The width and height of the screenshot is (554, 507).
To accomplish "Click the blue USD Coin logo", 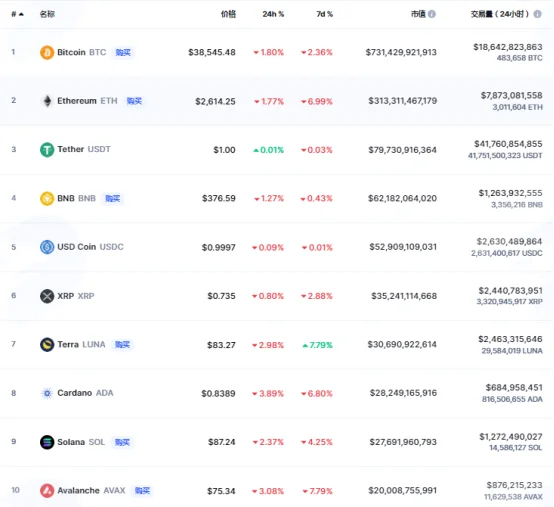I will (47, 247).
